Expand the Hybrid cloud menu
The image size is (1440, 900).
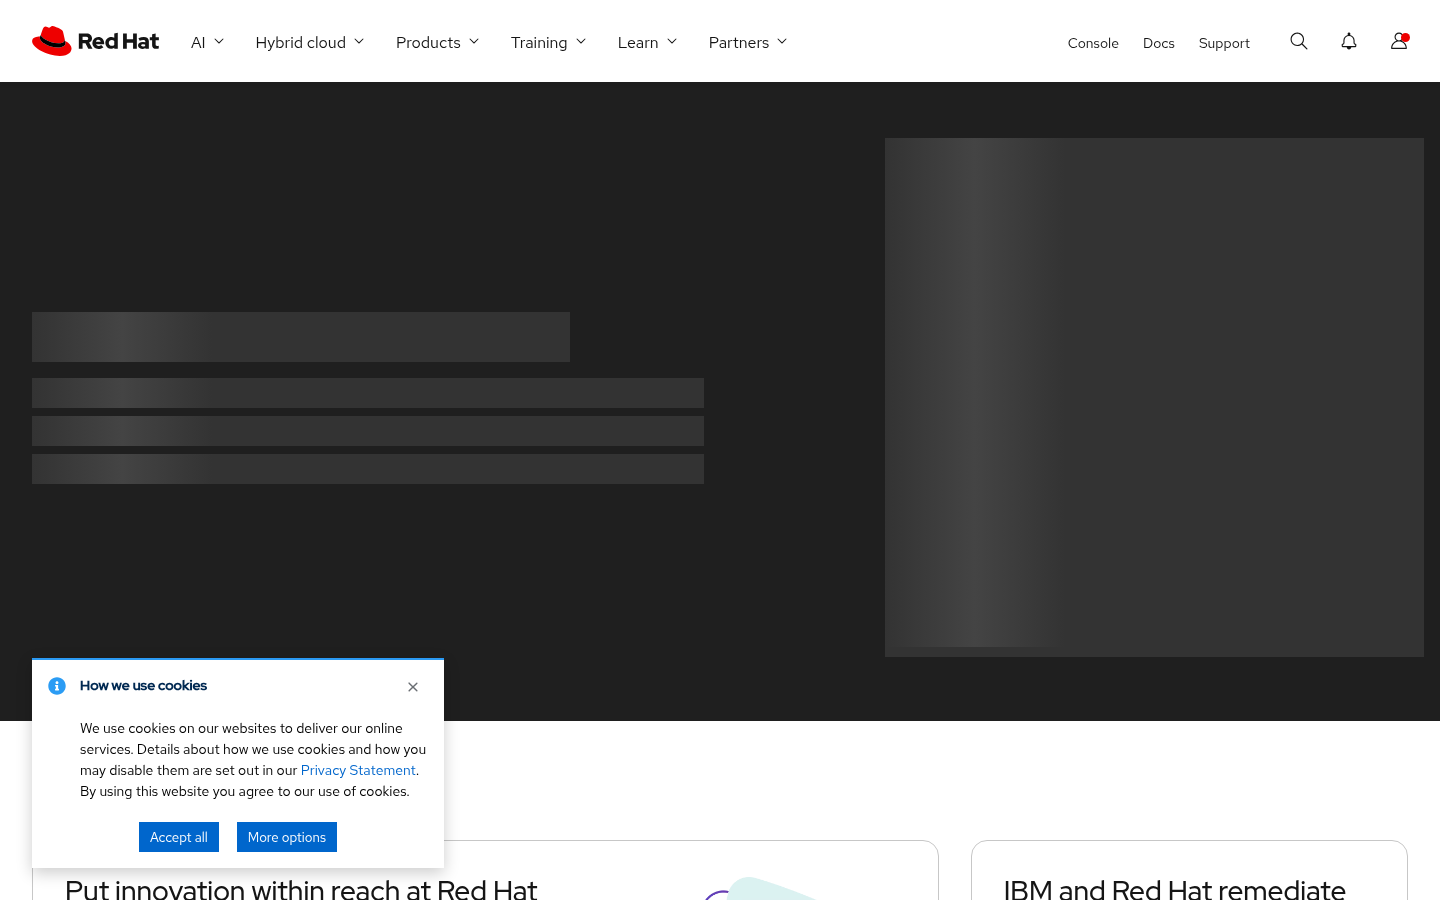(309, 42)
